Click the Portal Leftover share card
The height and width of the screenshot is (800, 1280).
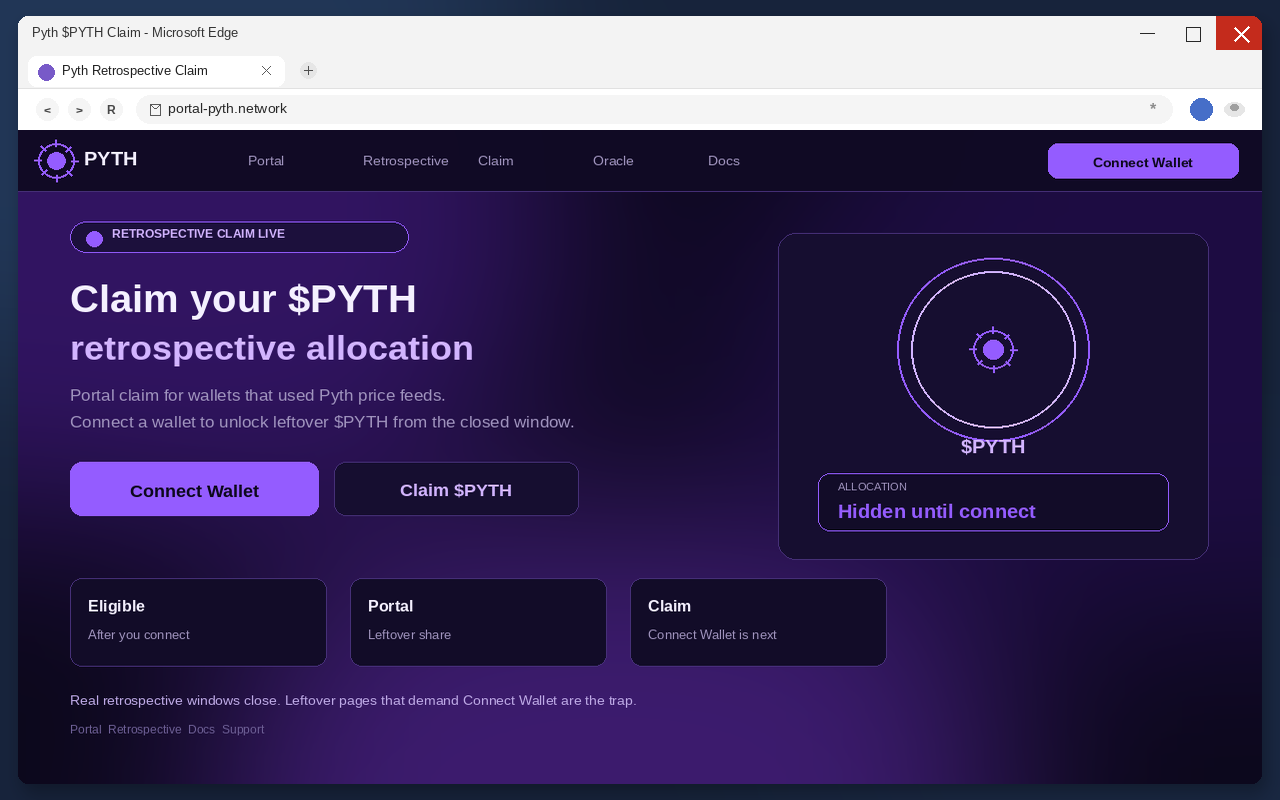click(x=478, y=622)
